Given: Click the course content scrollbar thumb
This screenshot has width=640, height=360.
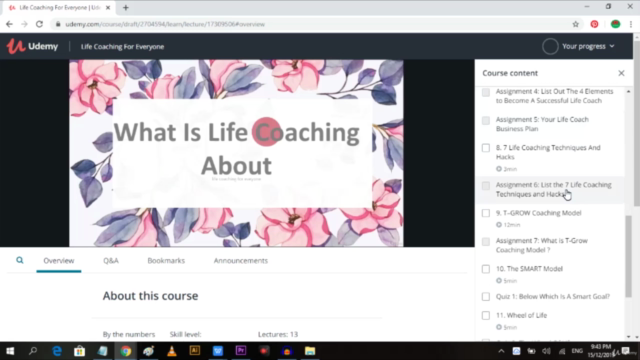Looking at the screenshot, I should [x=628, y=256].
